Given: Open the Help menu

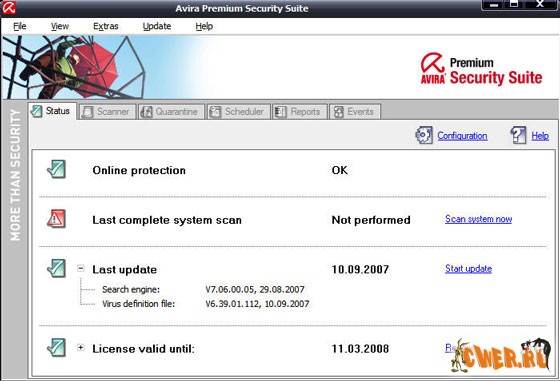Looking at the screenshot, I should (x=204, y=26).
